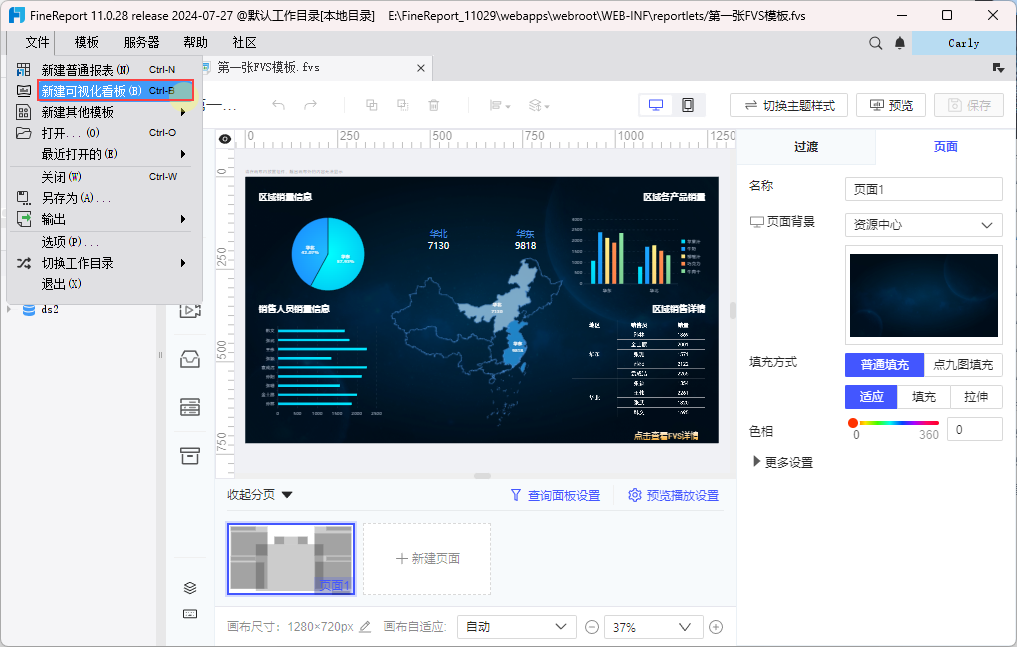
Task: Select 填充 fit mode option
Action: coord(924,397)
